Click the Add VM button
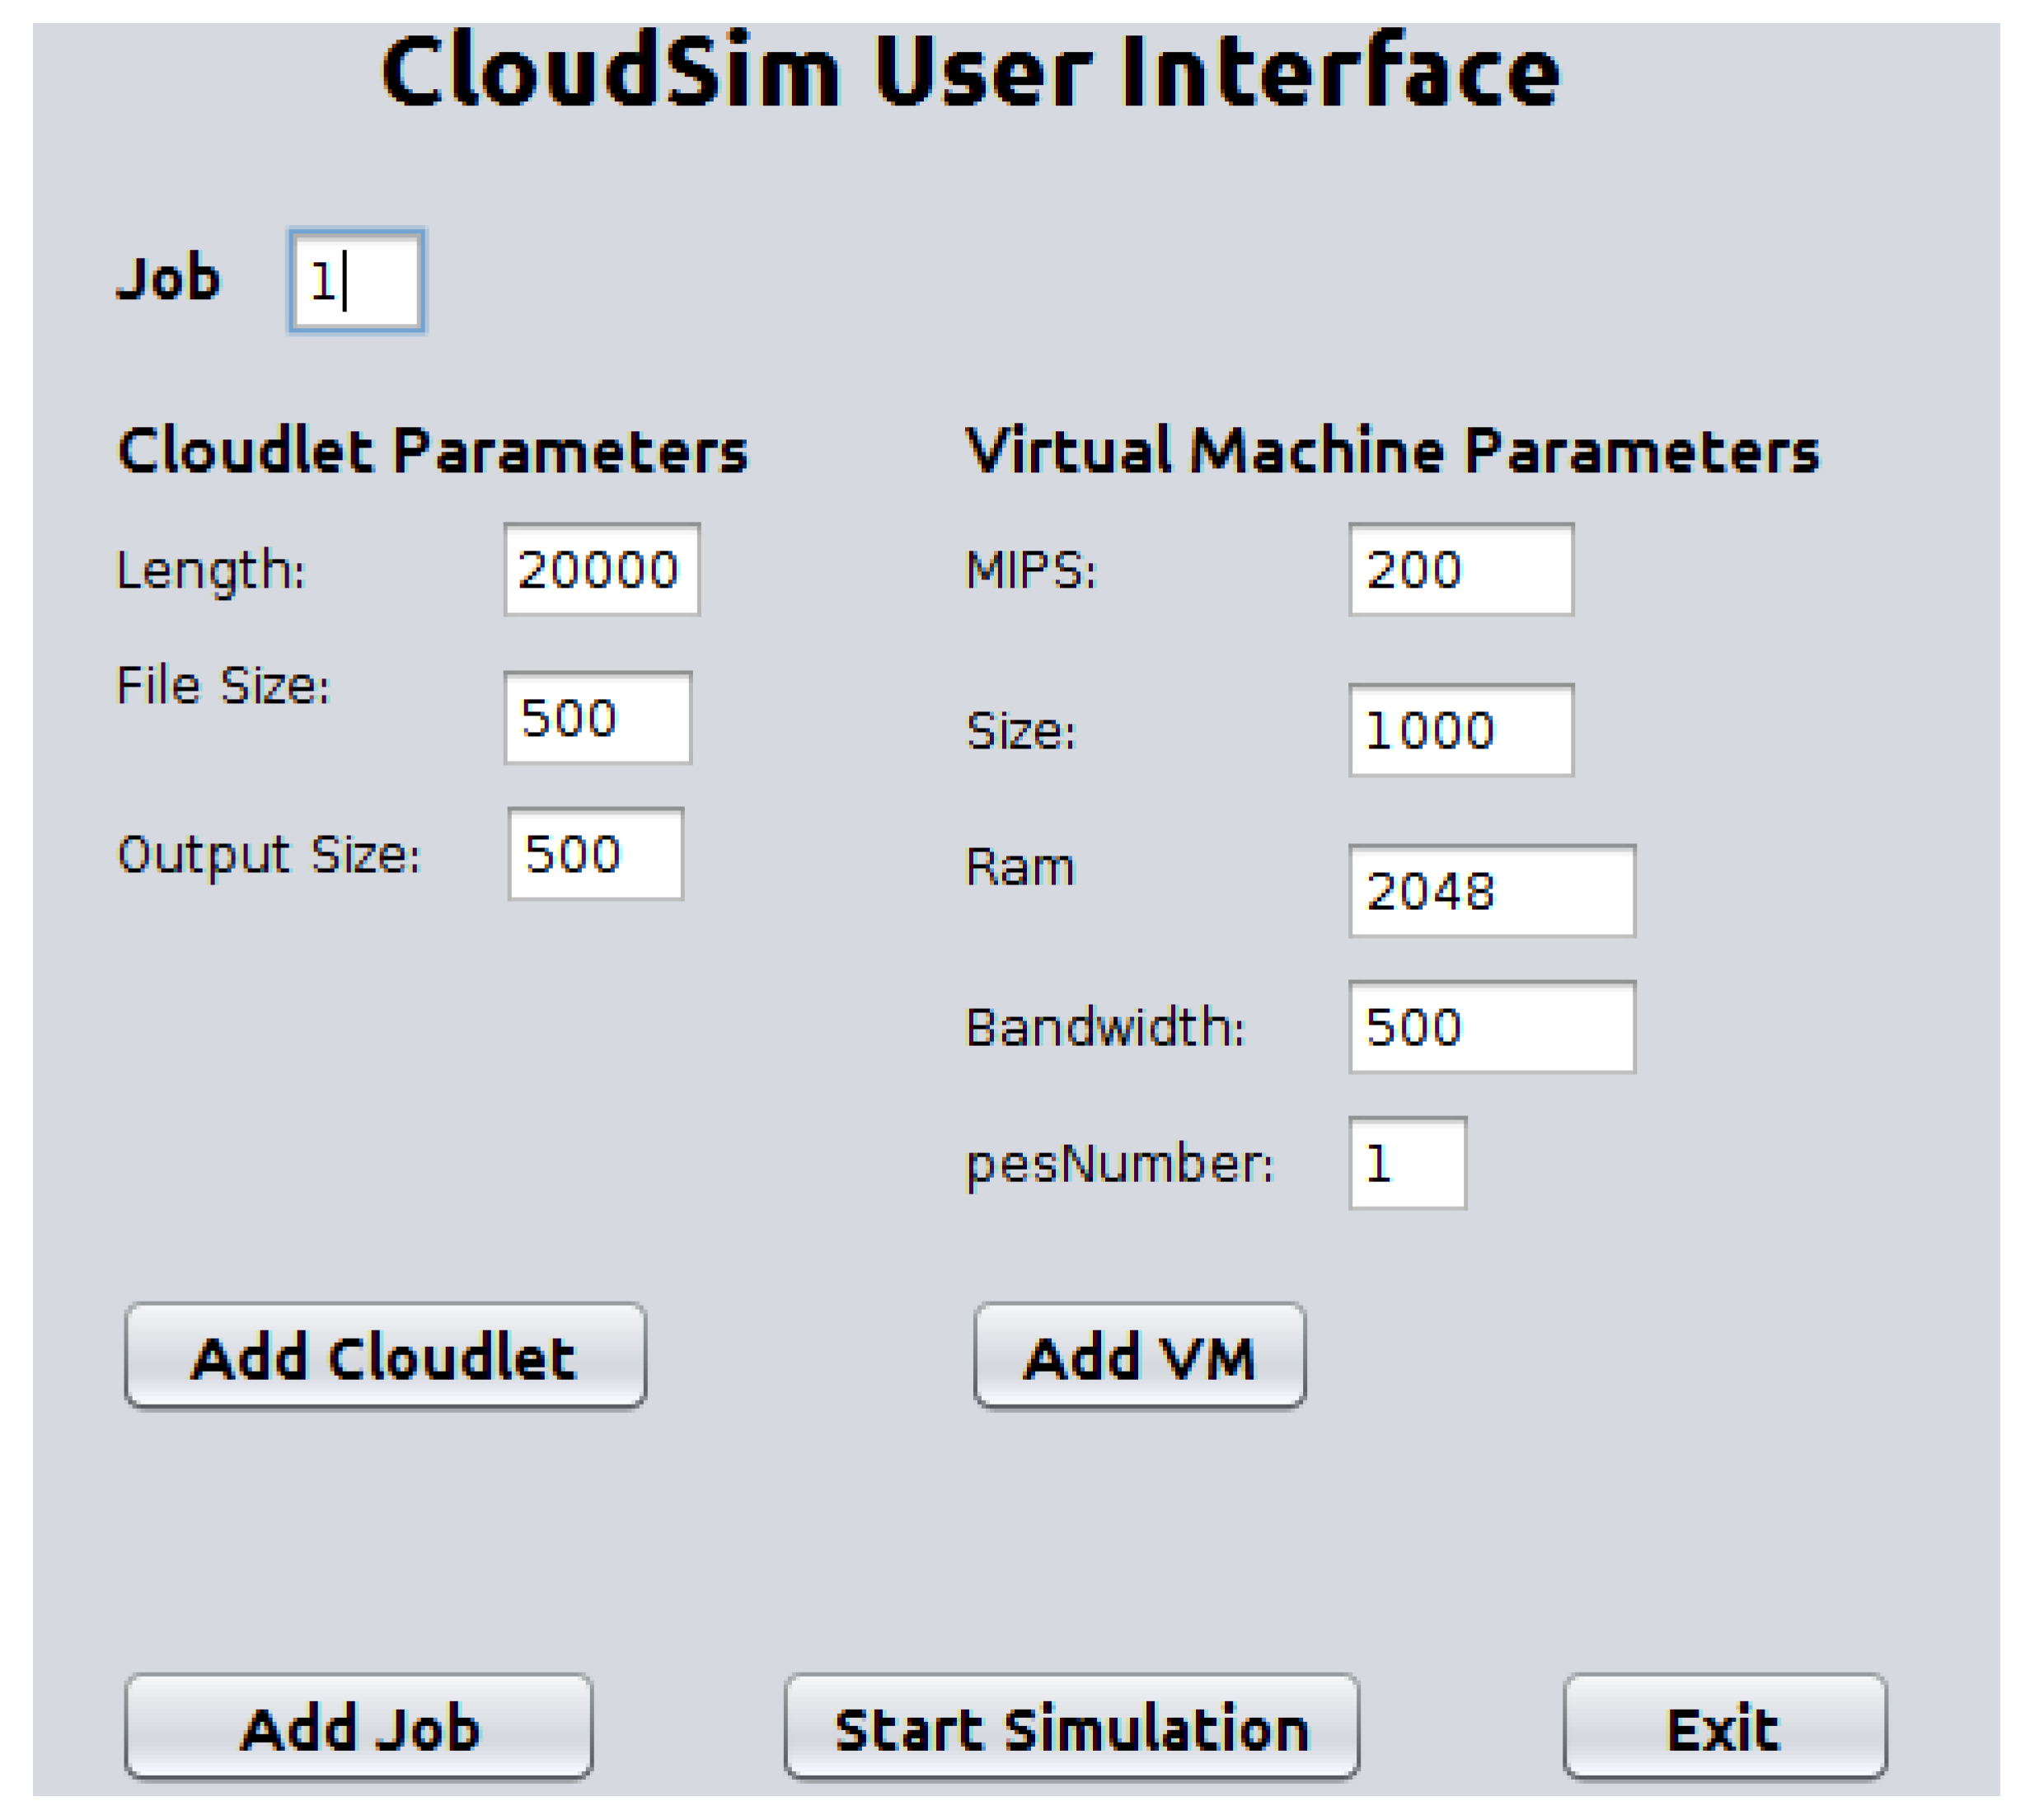2025x1820 pixels. tap(1139, 1356)
